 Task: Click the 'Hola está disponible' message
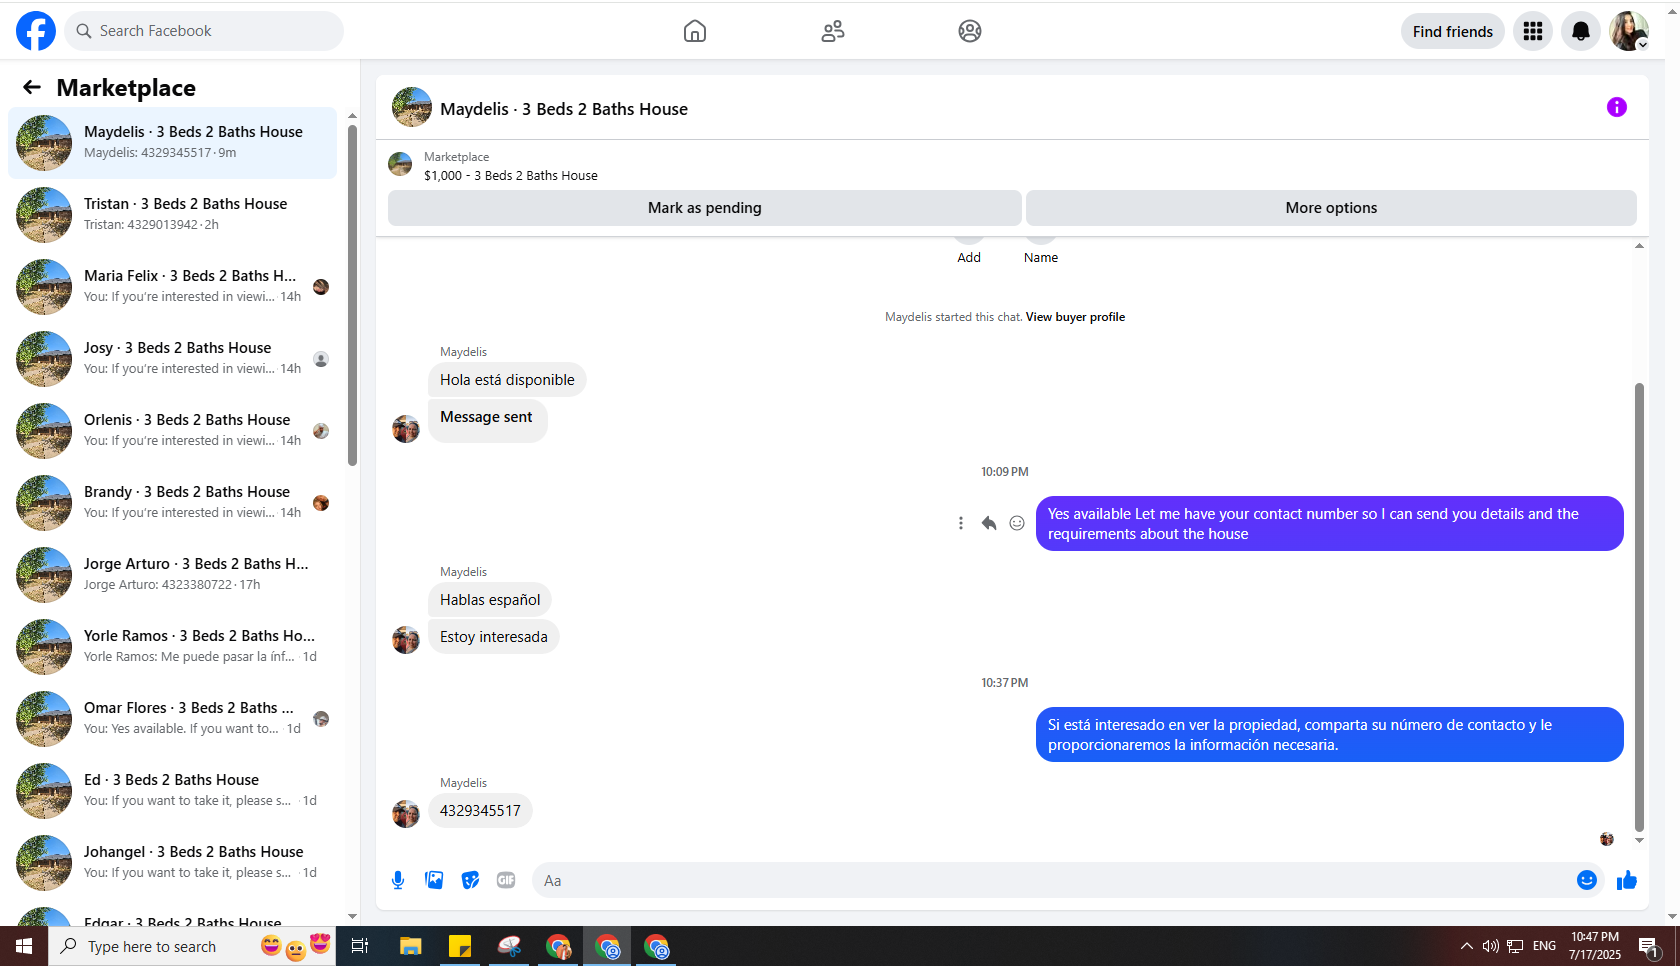pos(507,380)
